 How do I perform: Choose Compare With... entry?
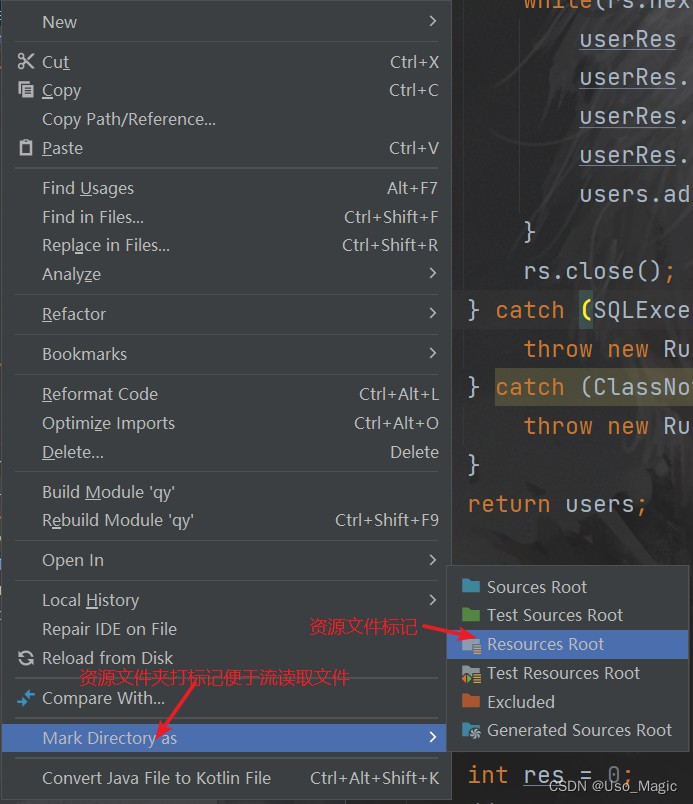coord(226,698)
